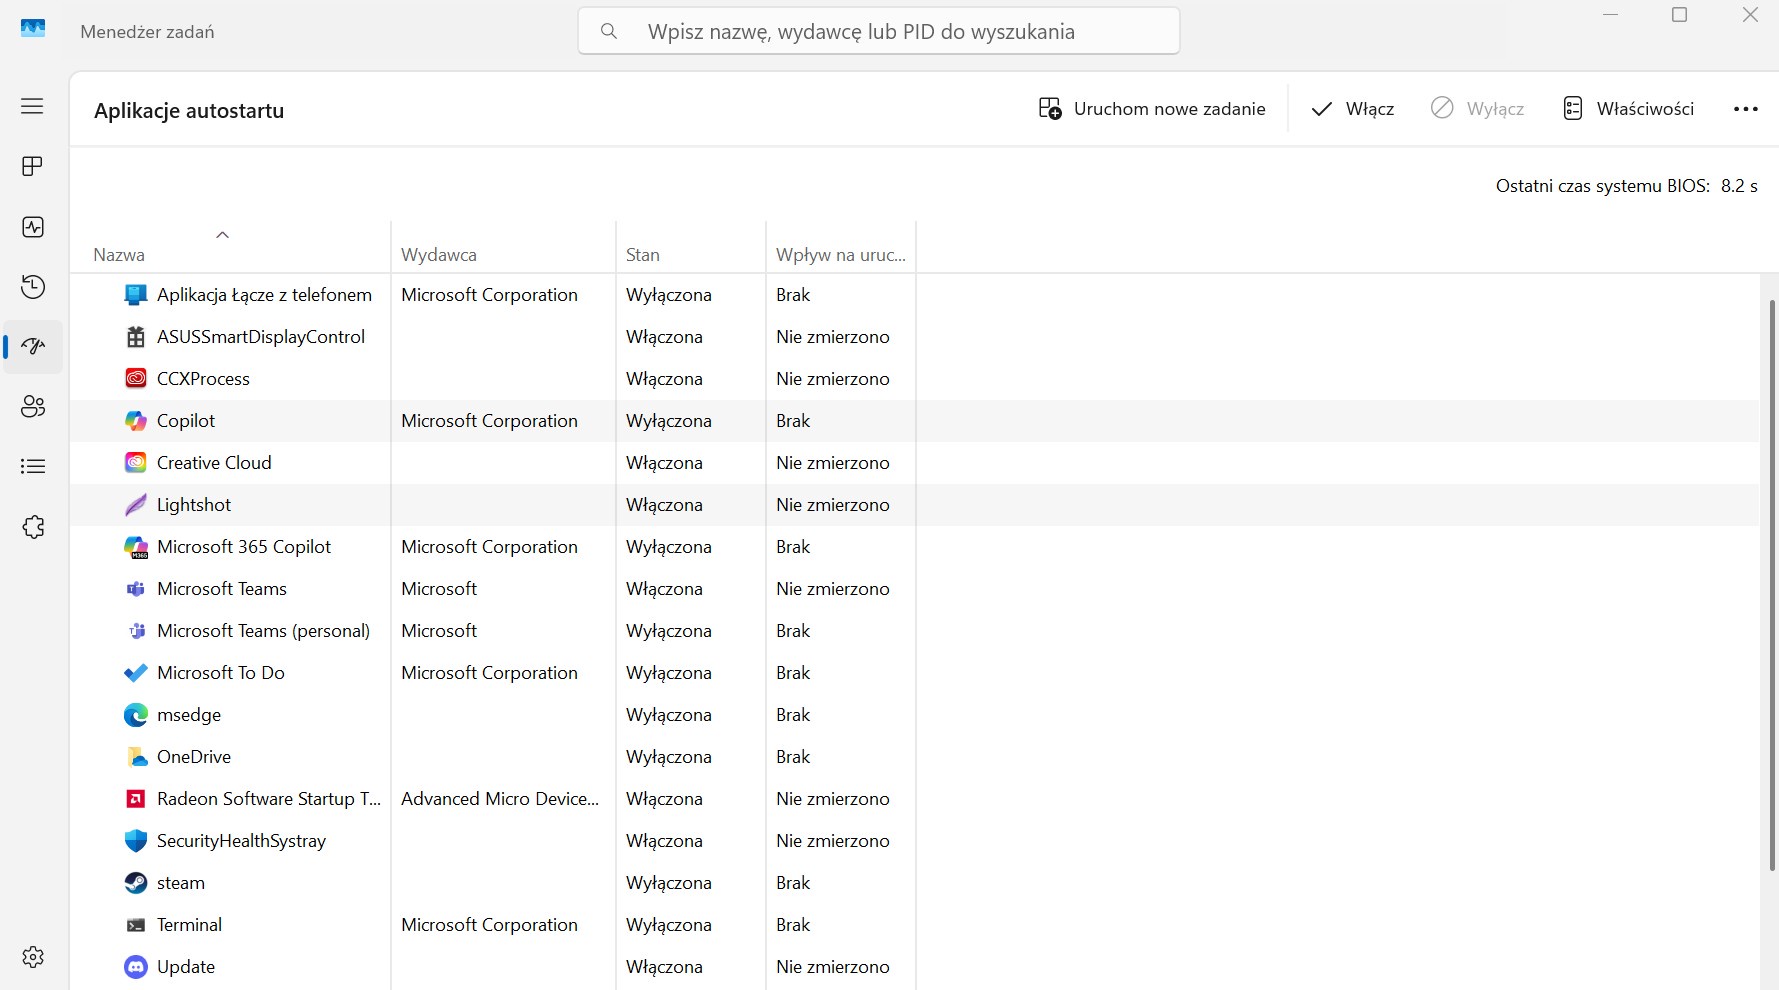Disable startup app with Wyłącz

[x=1478, y=108]
